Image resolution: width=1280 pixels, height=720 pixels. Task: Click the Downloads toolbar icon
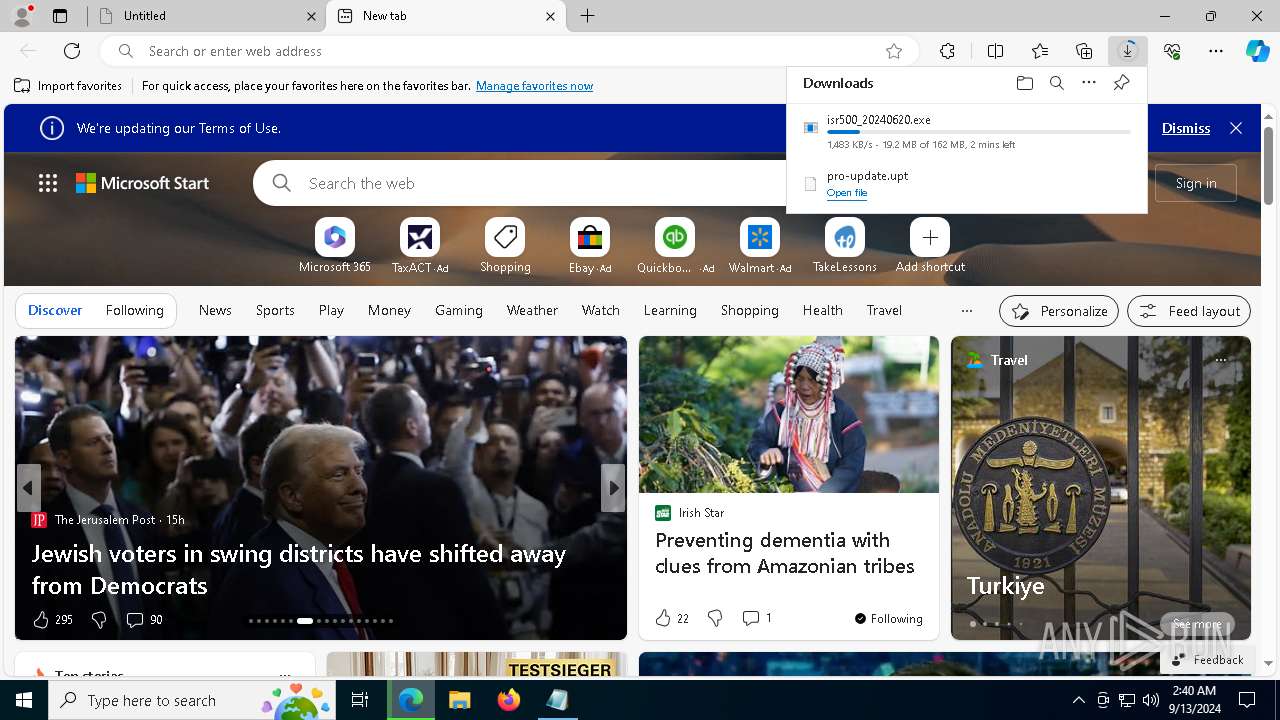(x=1128, y=51)
